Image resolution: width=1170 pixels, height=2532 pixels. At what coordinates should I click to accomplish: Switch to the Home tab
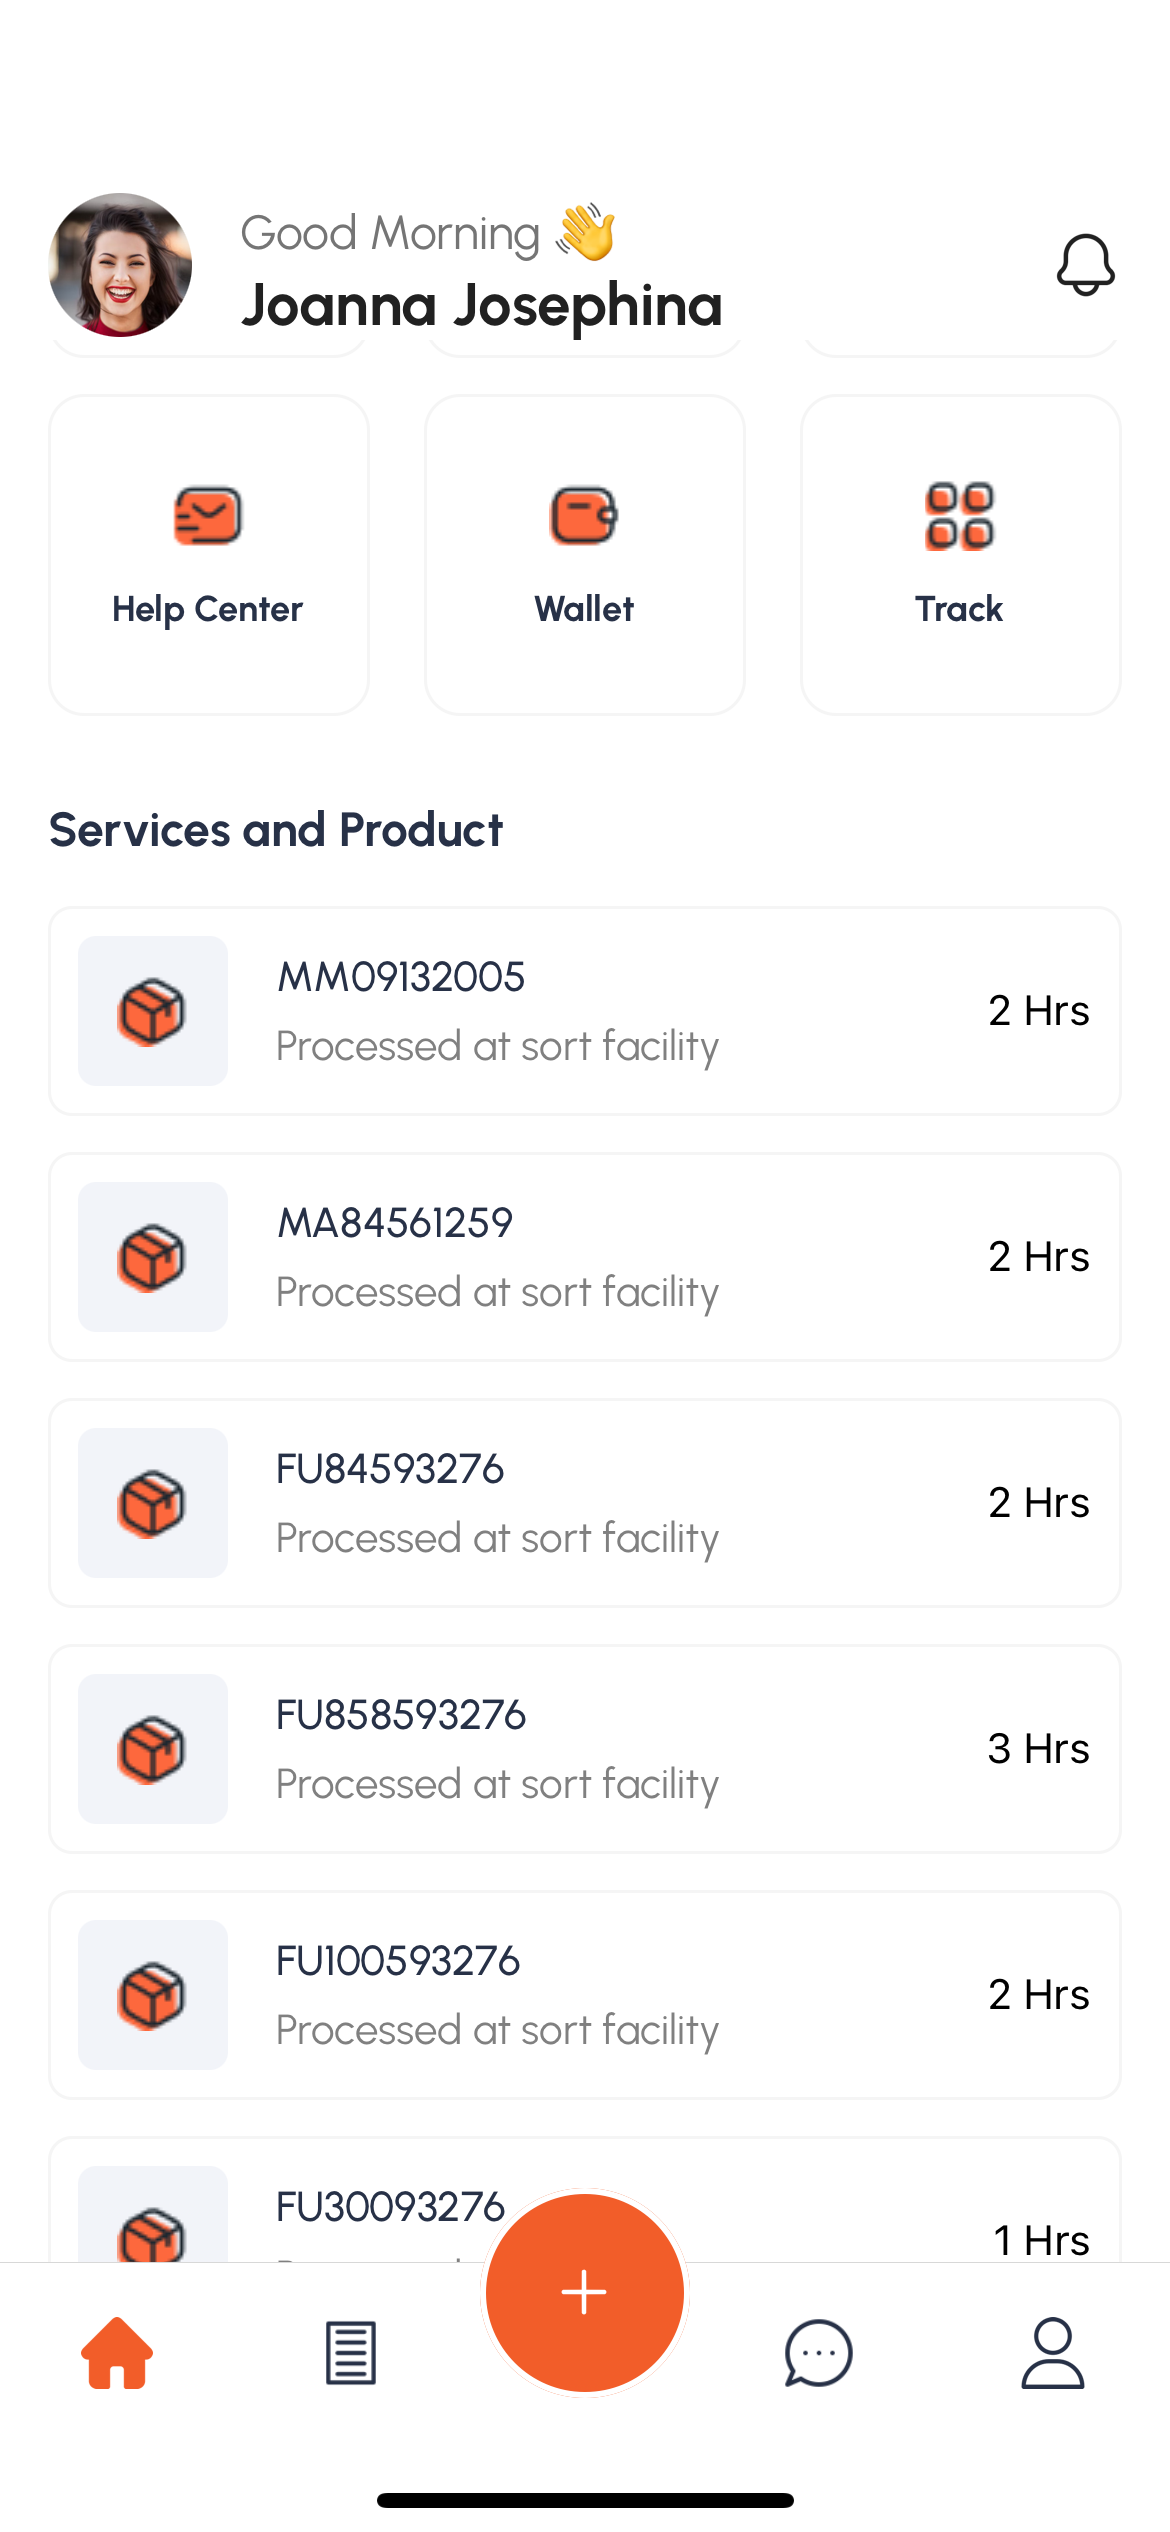[117, 2353]
